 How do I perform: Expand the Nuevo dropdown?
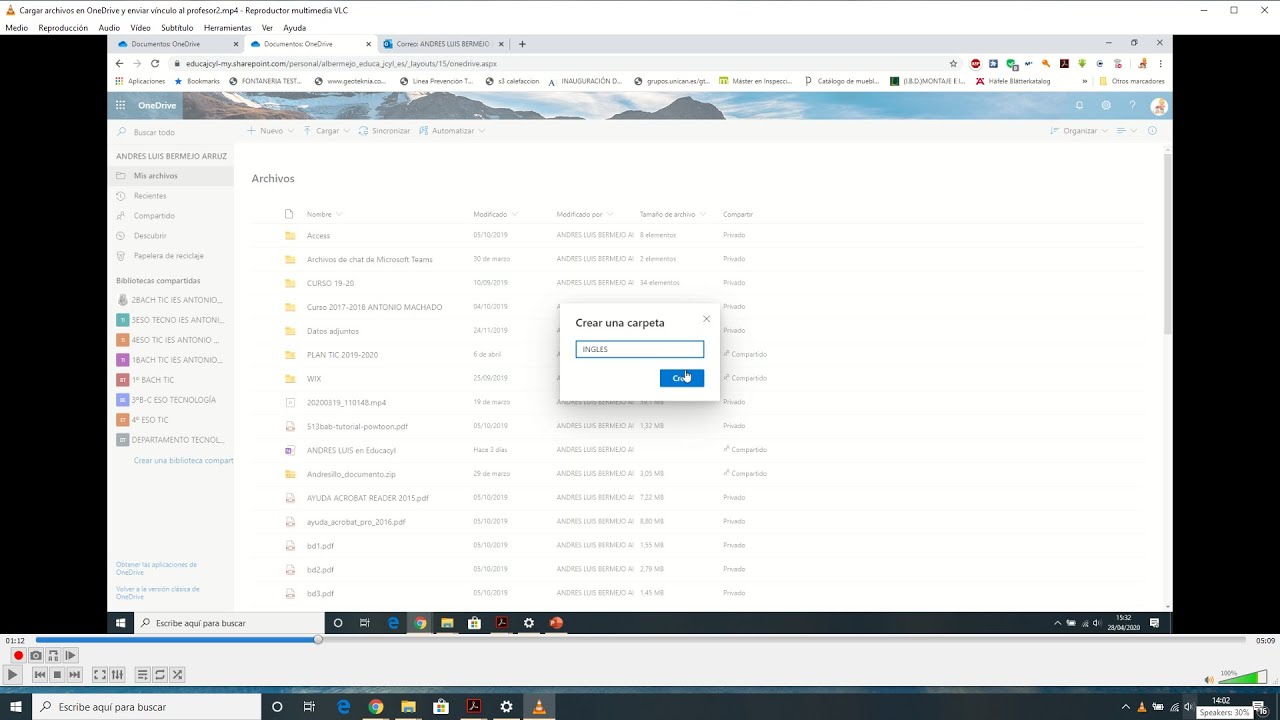coord(270,131)
